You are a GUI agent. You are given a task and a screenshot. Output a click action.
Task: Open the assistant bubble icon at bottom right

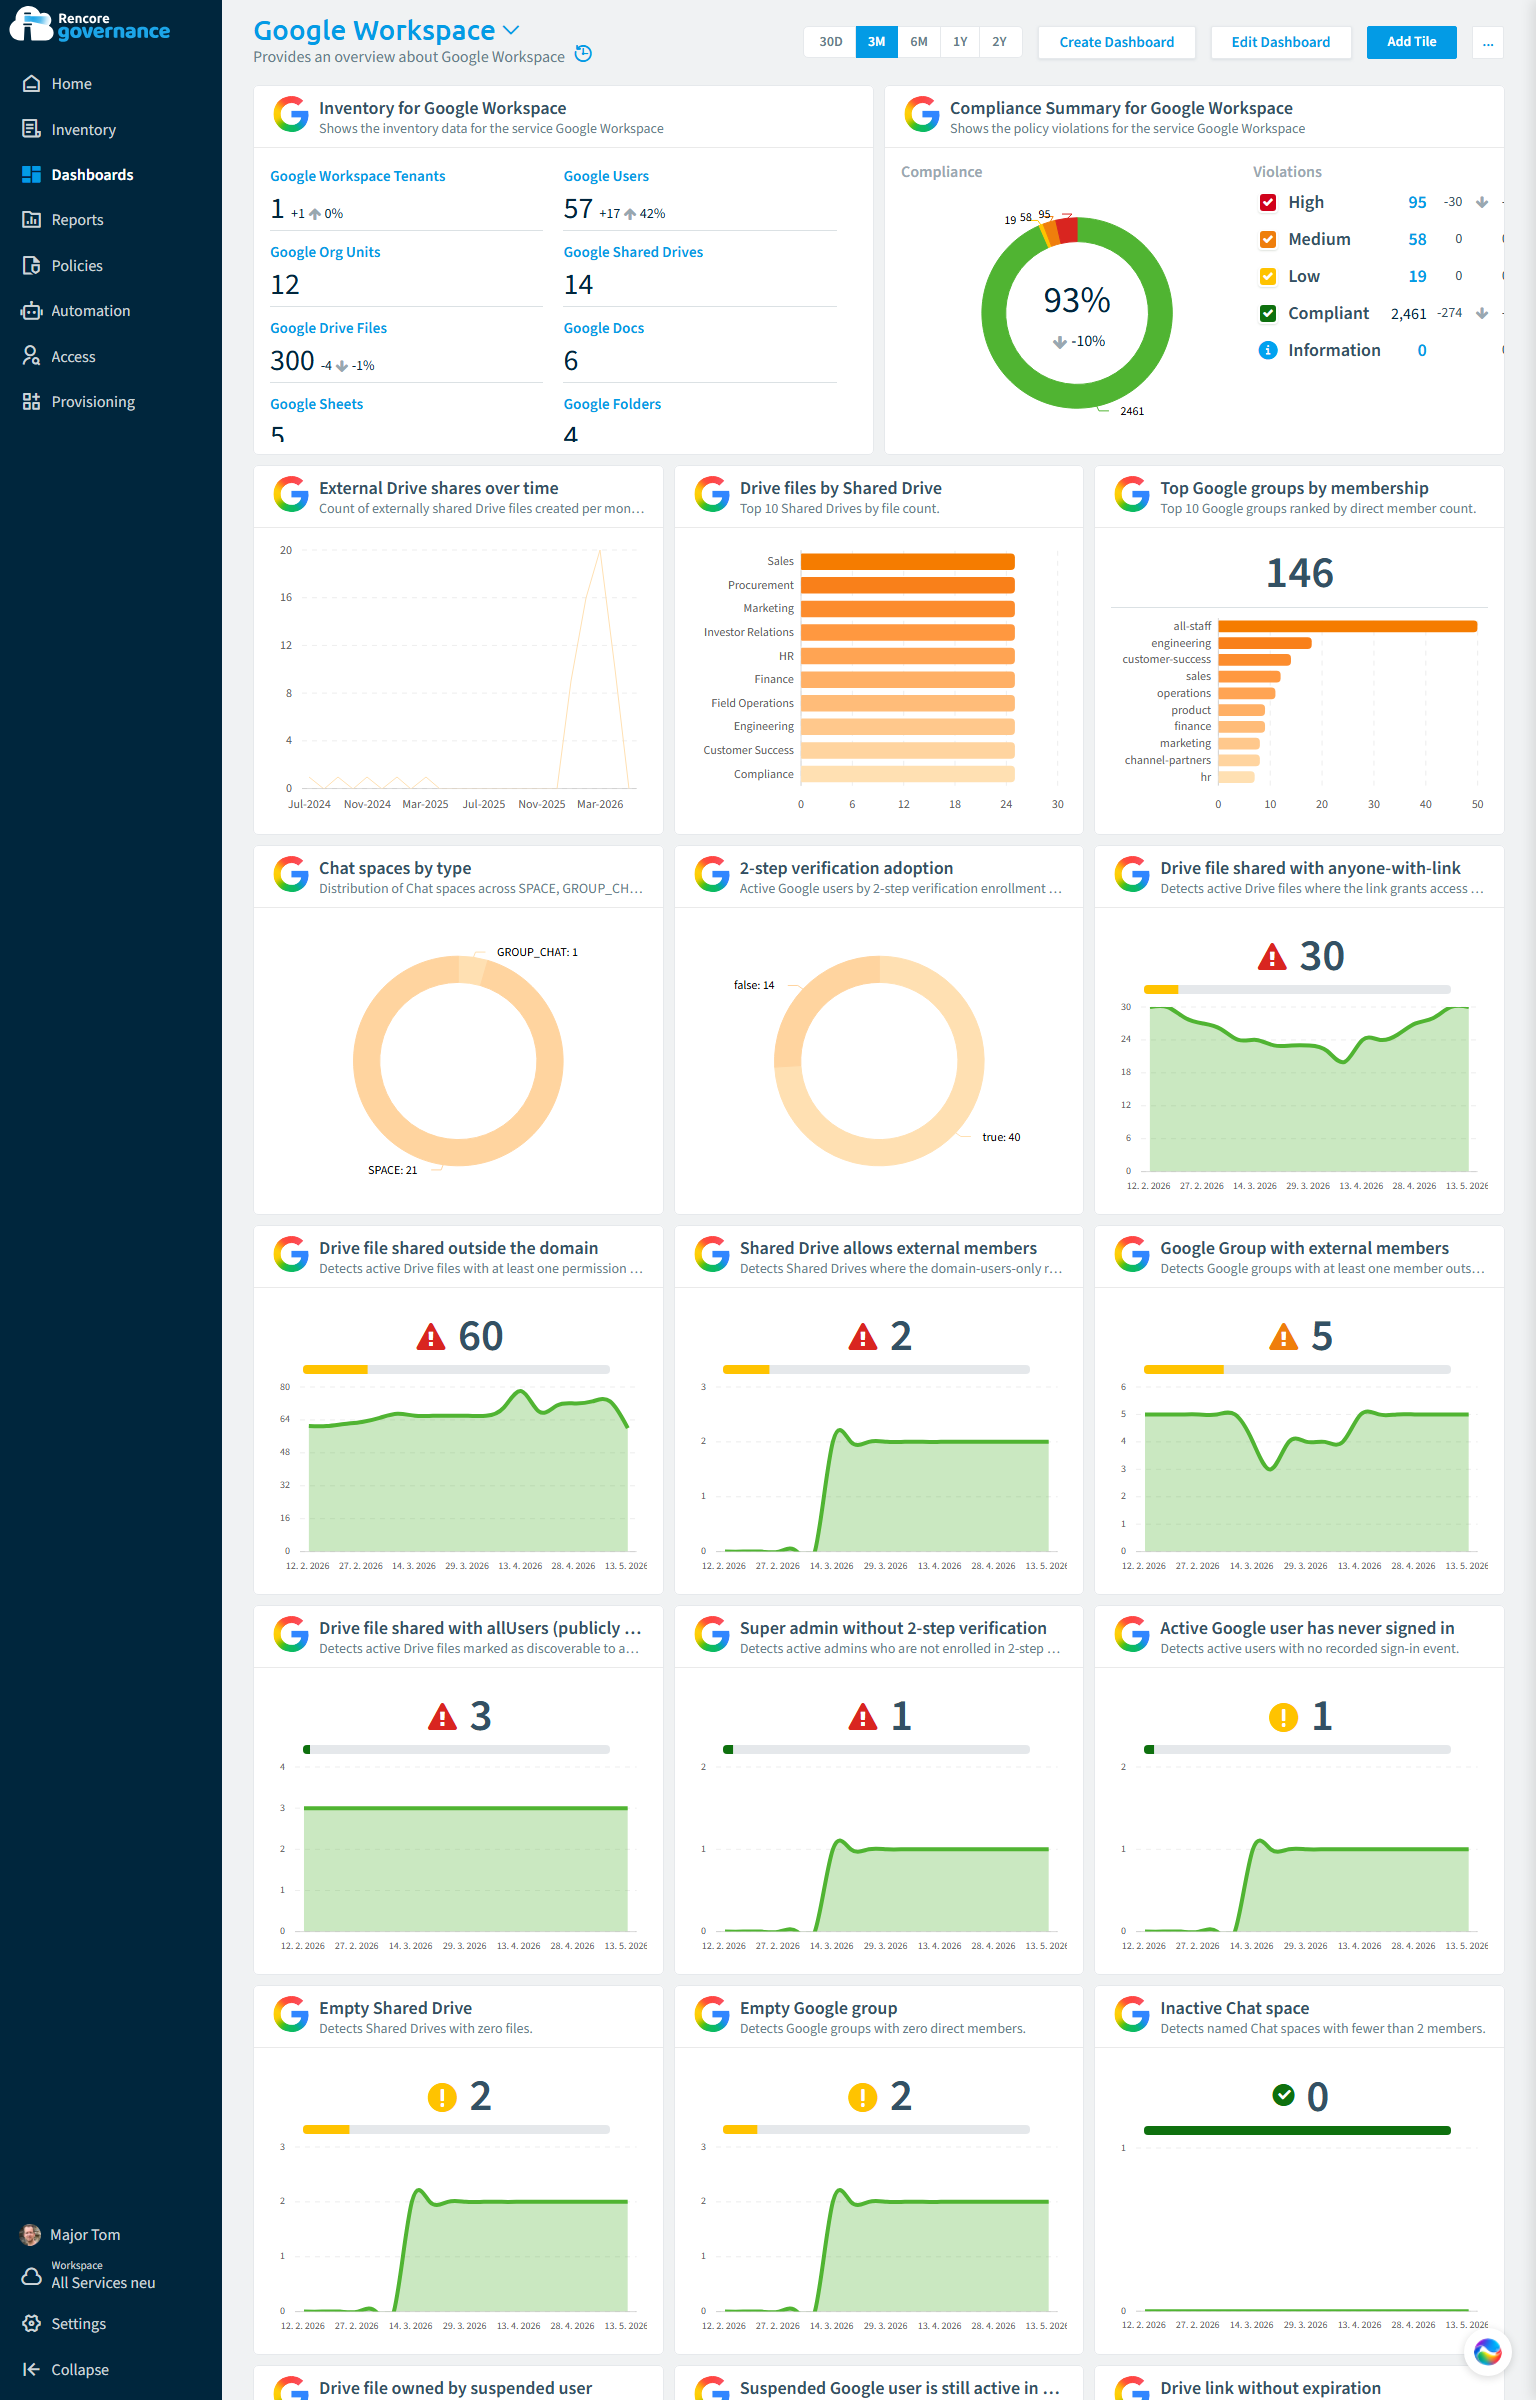(x=1487, y=2352)
